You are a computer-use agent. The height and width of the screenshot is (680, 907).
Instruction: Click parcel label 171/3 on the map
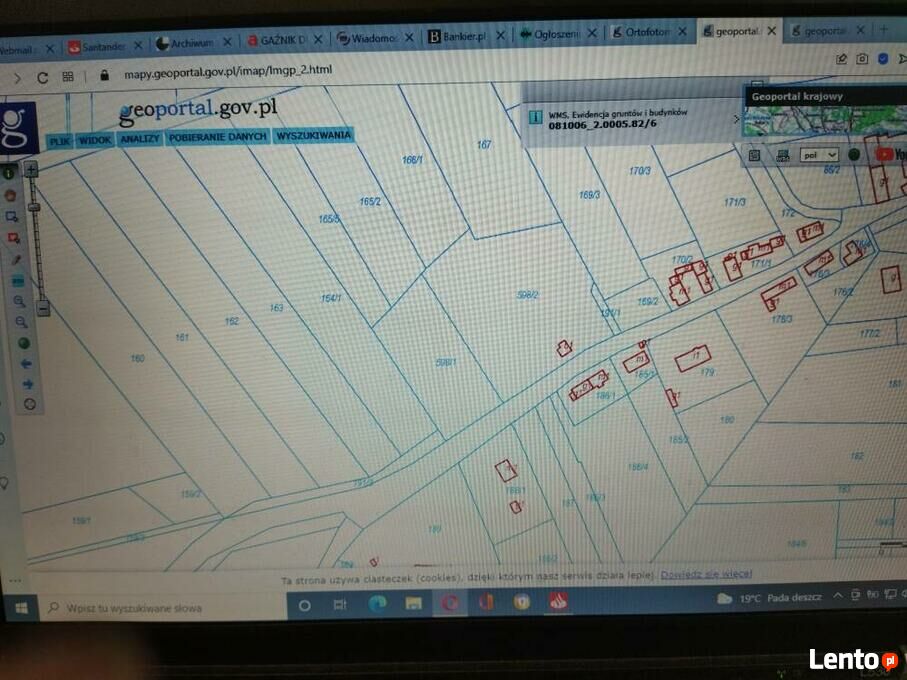(x=735, y=202)
